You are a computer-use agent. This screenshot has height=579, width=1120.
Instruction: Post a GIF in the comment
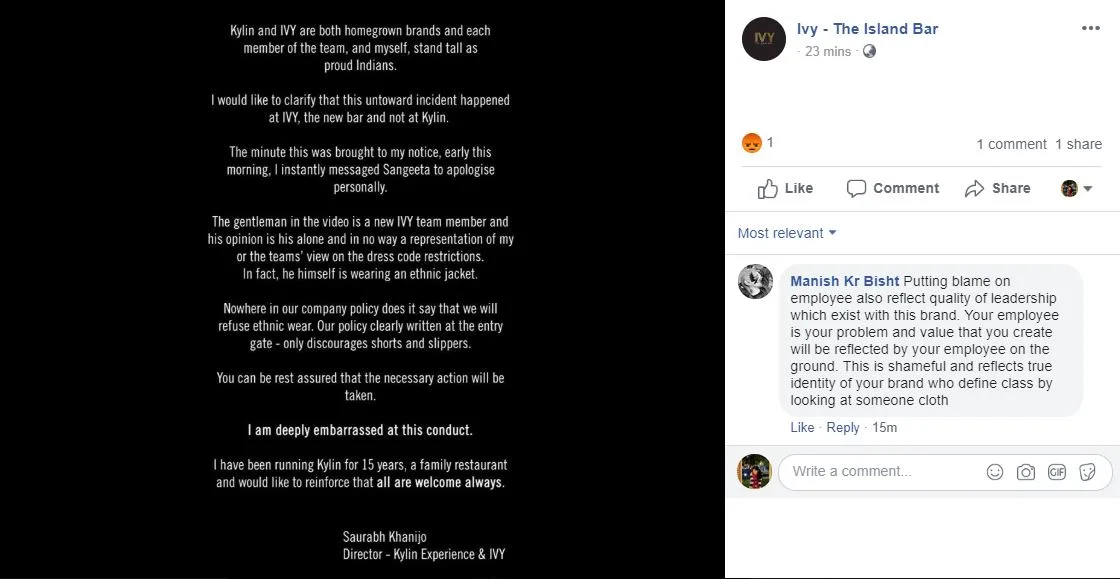point(1056,472)
